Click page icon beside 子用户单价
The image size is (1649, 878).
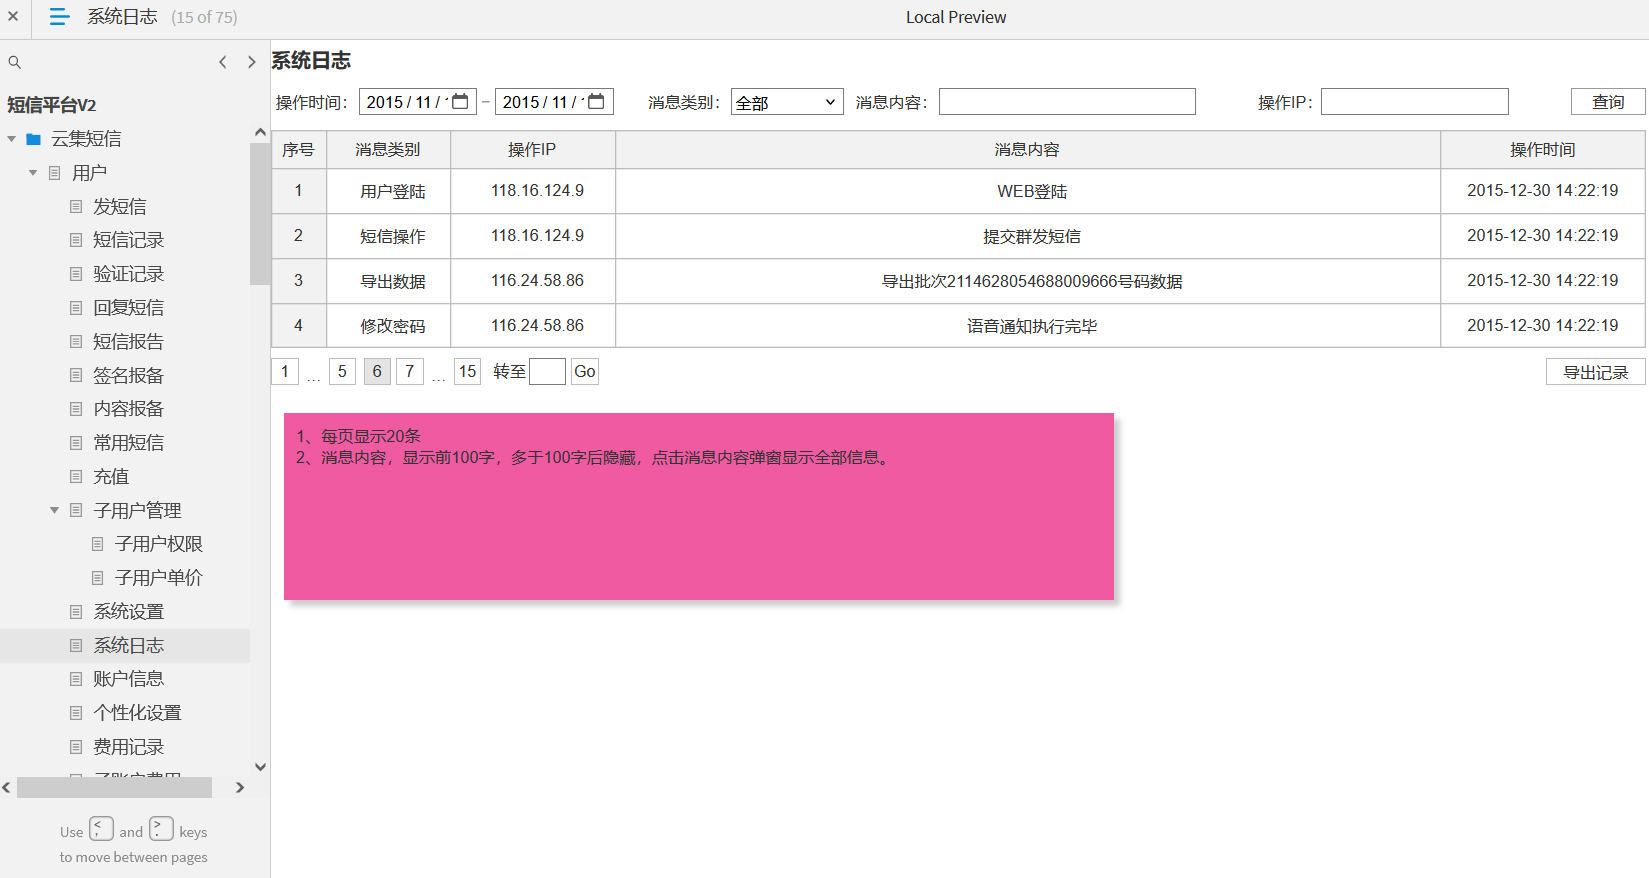coord(98,578)
